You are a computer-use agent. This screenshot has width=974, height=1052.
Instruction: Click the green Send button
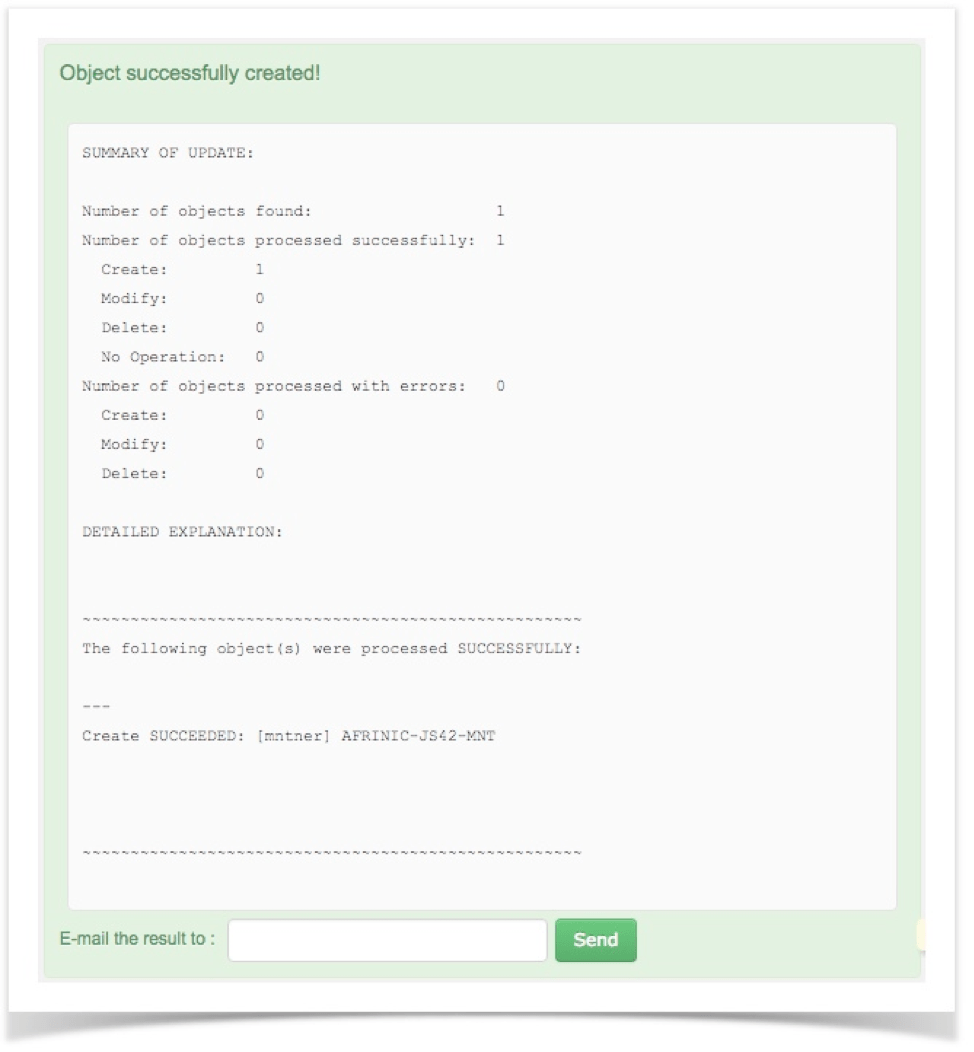[x=595, y=939]
